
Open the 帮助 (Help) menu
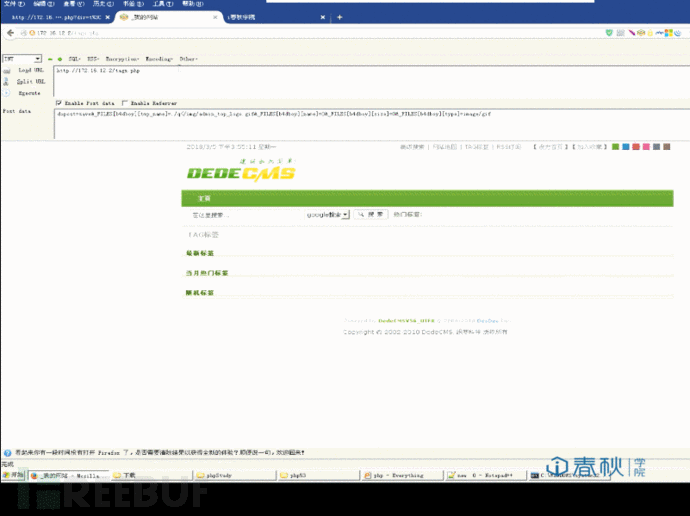(x=193, y=4)
